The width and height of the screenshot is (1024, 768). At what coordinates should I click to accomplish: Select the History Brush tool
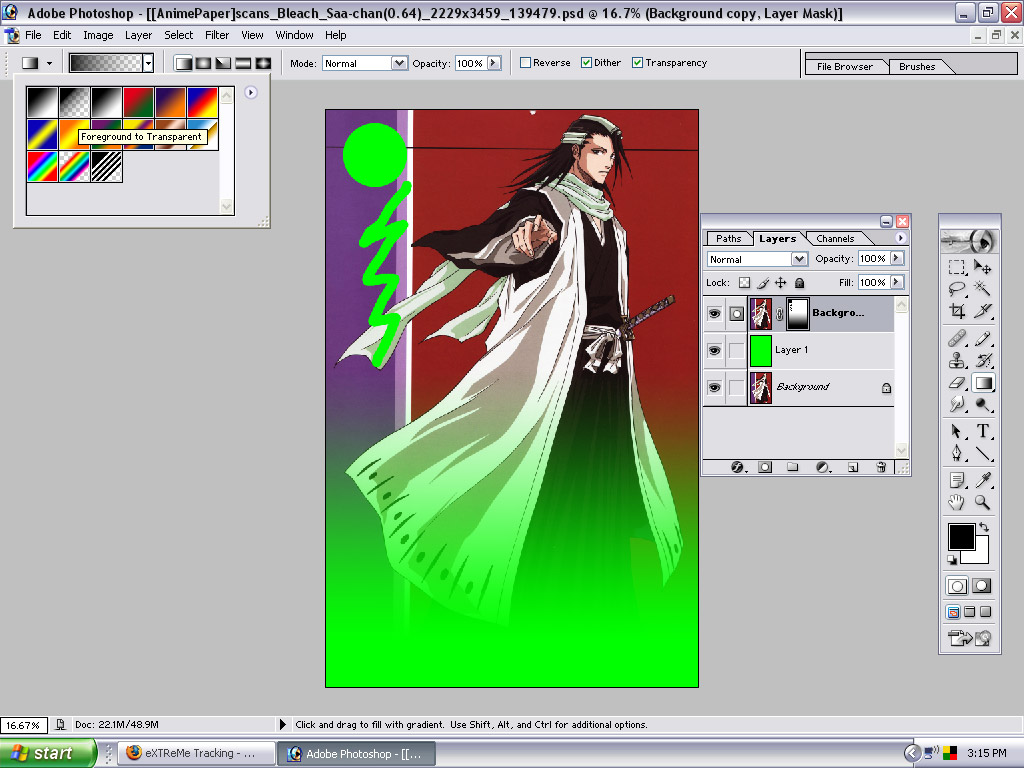[982, 360]
